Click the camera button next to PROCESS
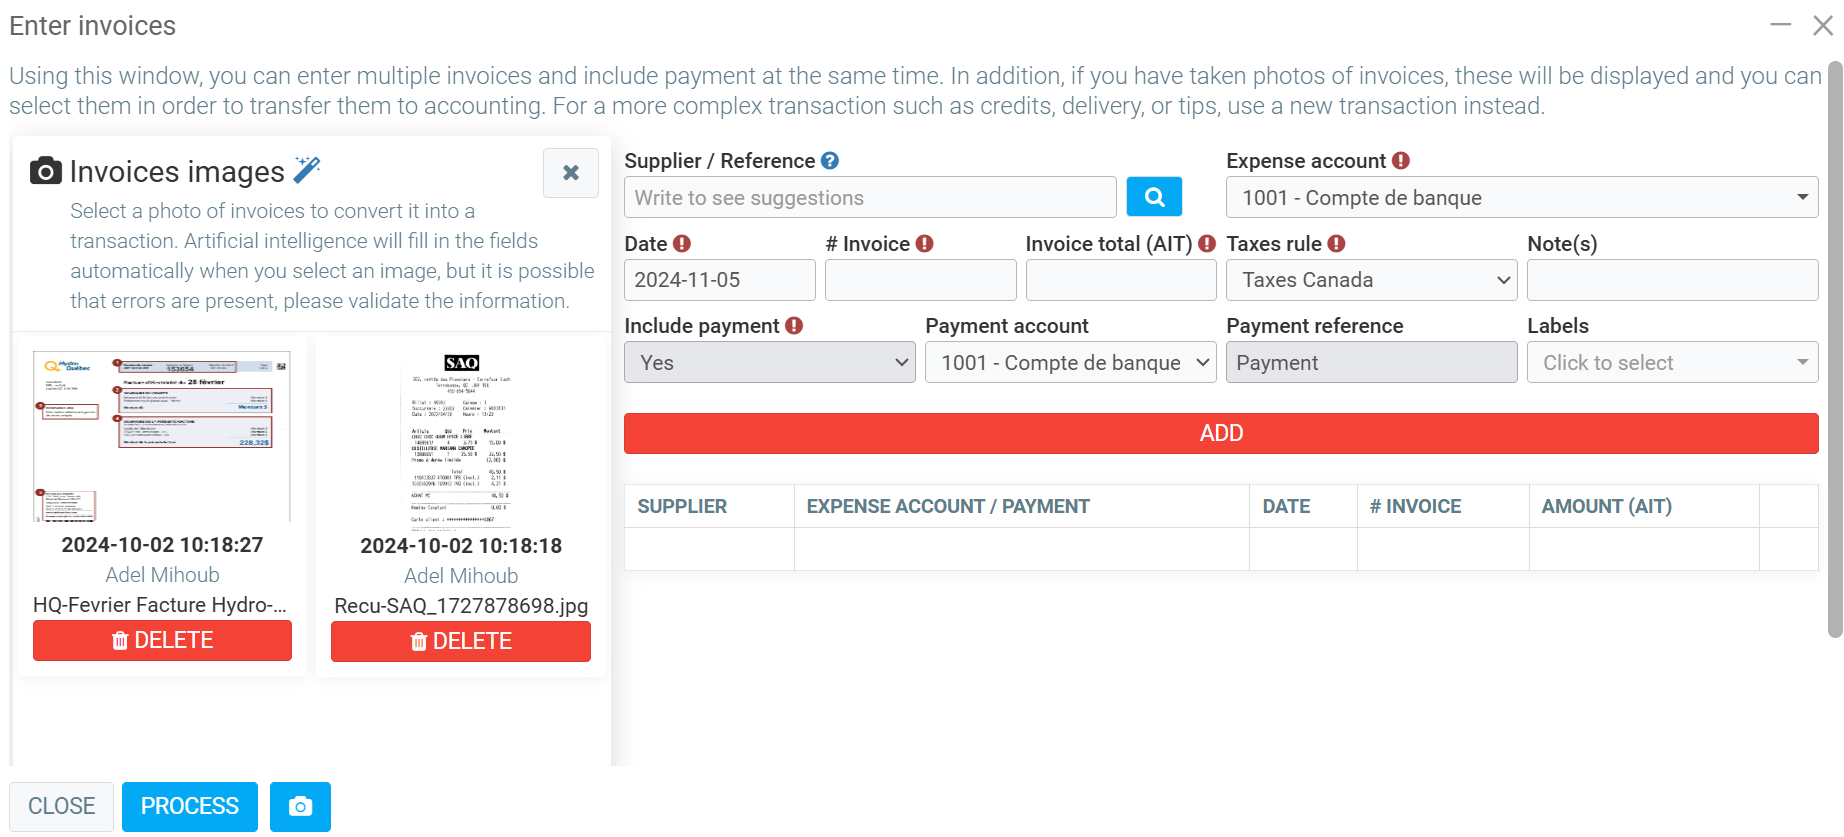 coord(300,807)
